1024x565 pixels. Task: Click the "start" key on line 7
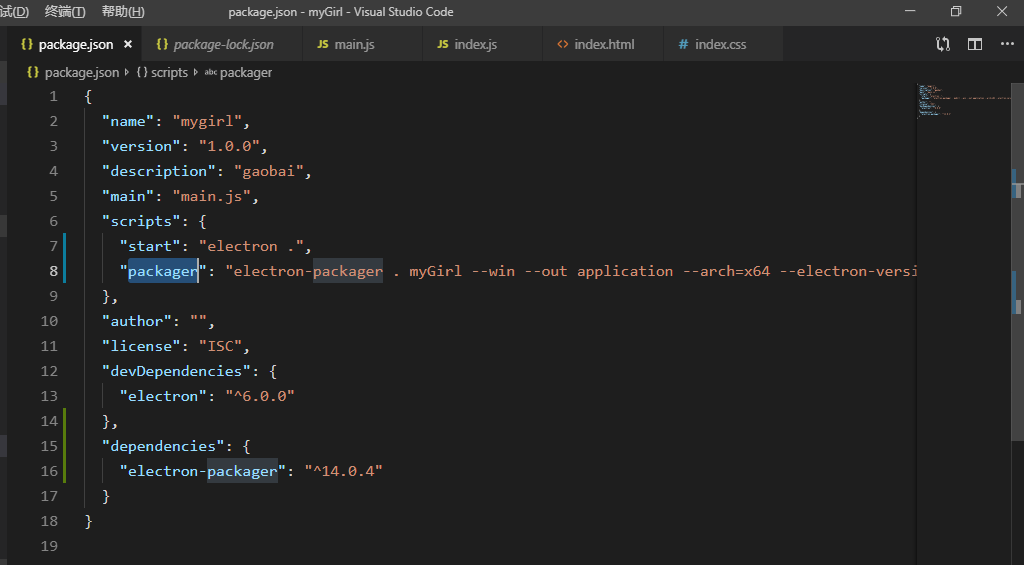pyautogui.click(x=150, y=246)
